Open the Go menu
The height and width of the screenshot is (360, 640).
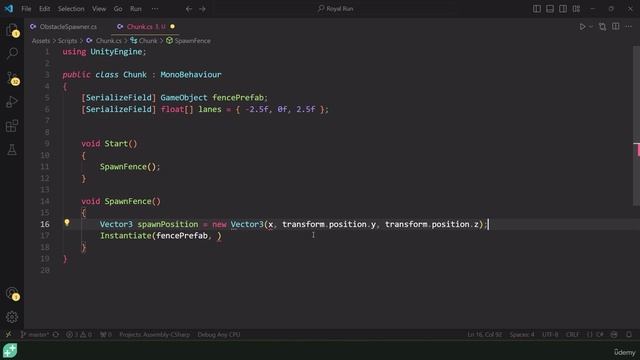[x=118, y=9]
